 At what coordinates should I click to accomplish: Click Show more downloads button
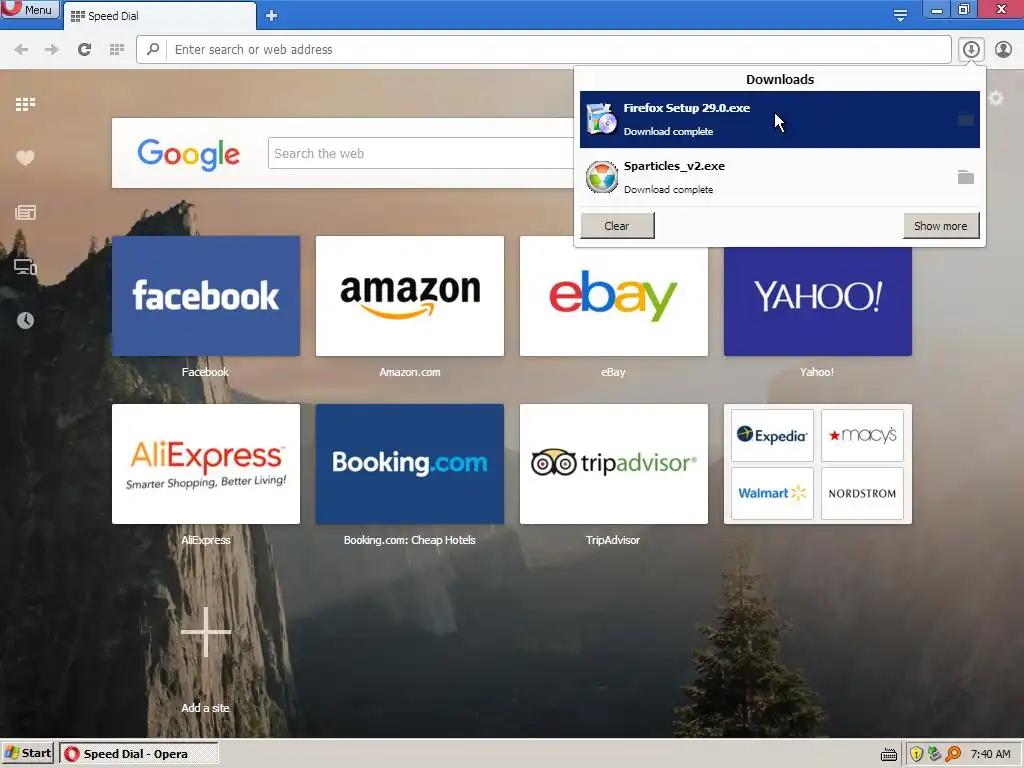tap(940, 226)
